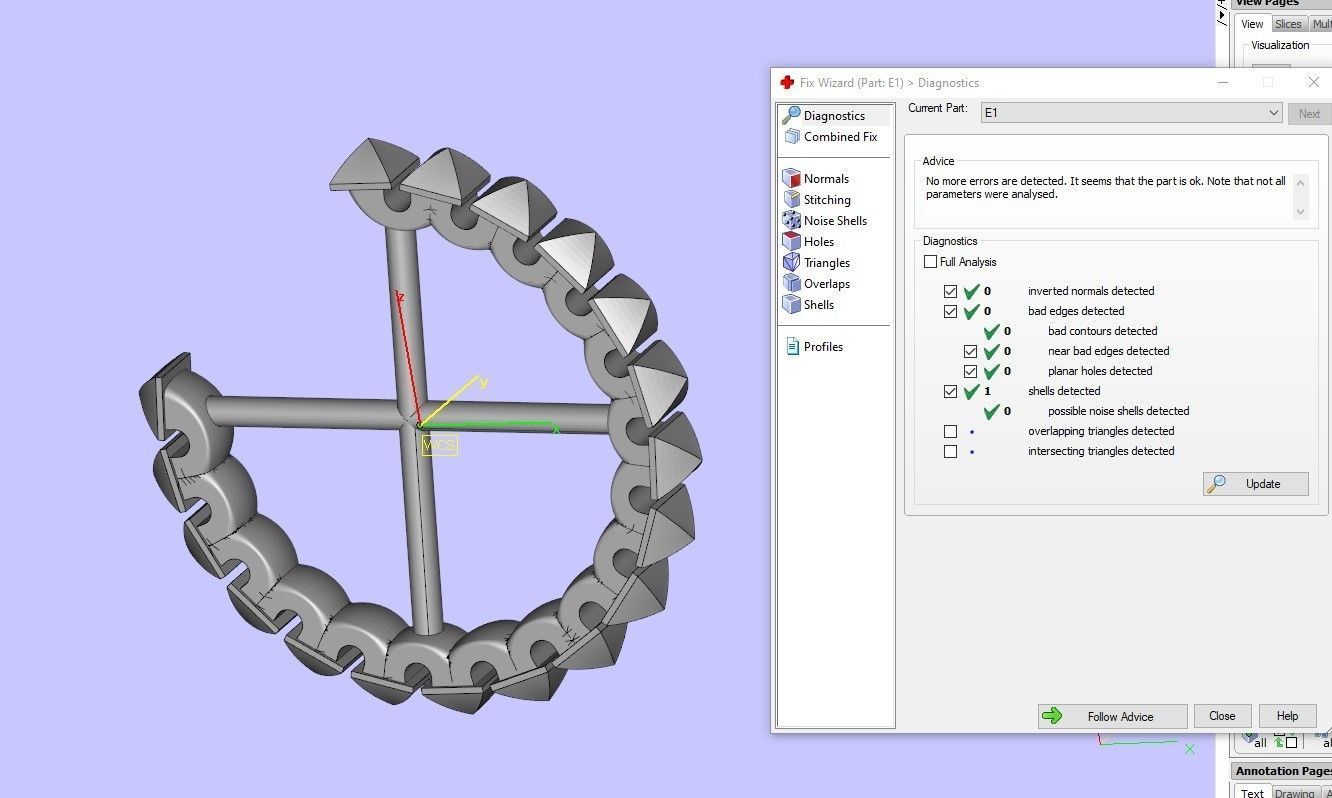Select the Triangles fixing step
The image size is (1332, 798).
(x=817, y=263)
